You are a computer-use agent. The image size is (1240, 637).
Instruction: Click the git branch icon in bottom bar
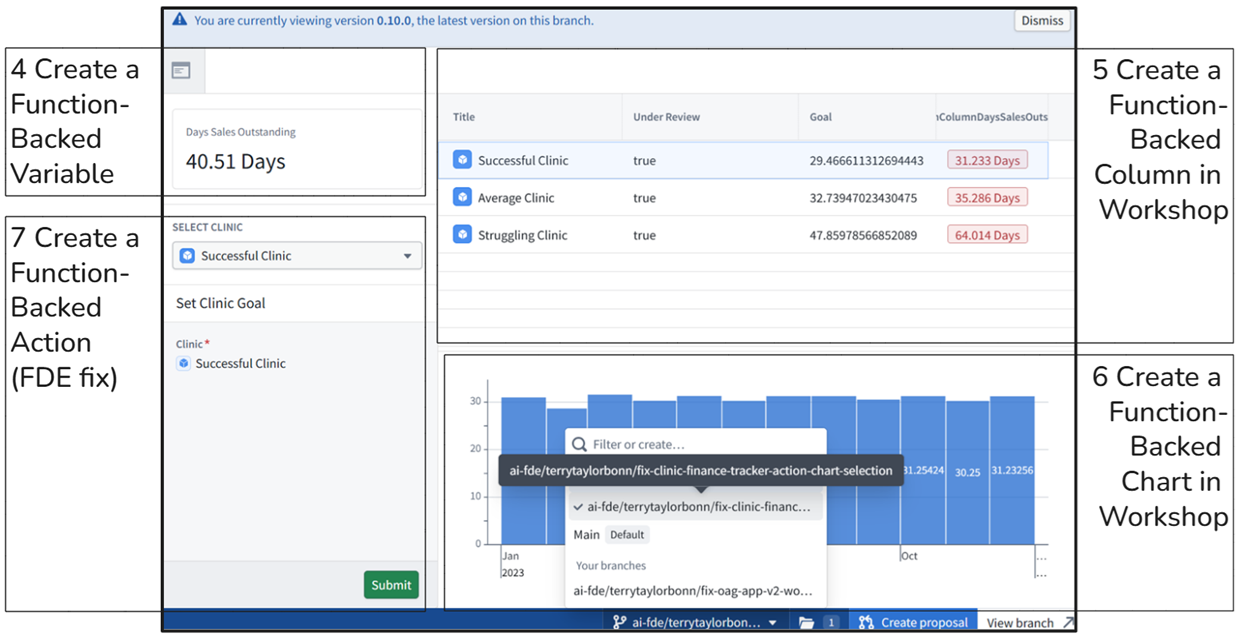[620, 622]
